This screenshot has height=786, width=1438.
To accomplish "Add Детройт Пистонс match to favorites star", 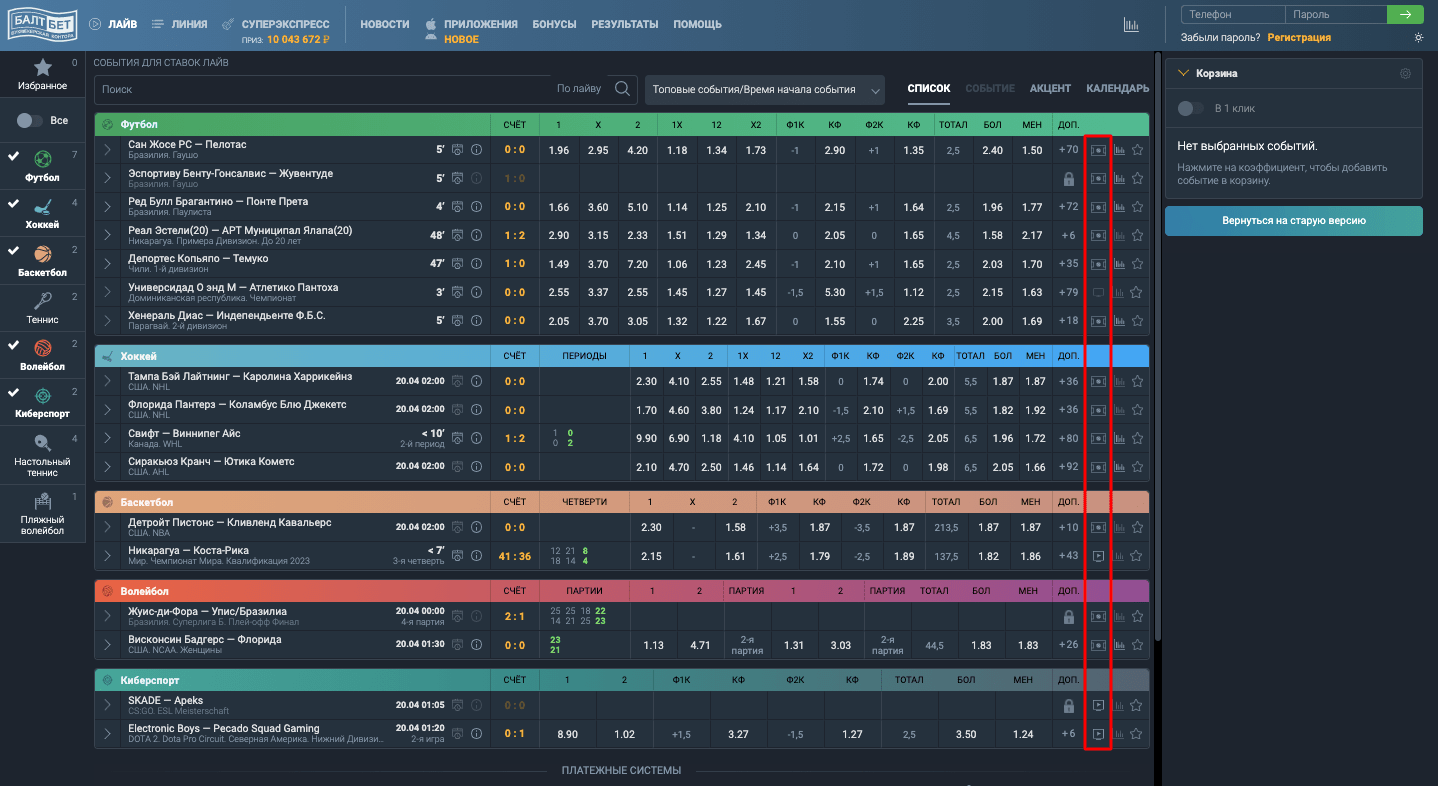I will click(1137, 527).
